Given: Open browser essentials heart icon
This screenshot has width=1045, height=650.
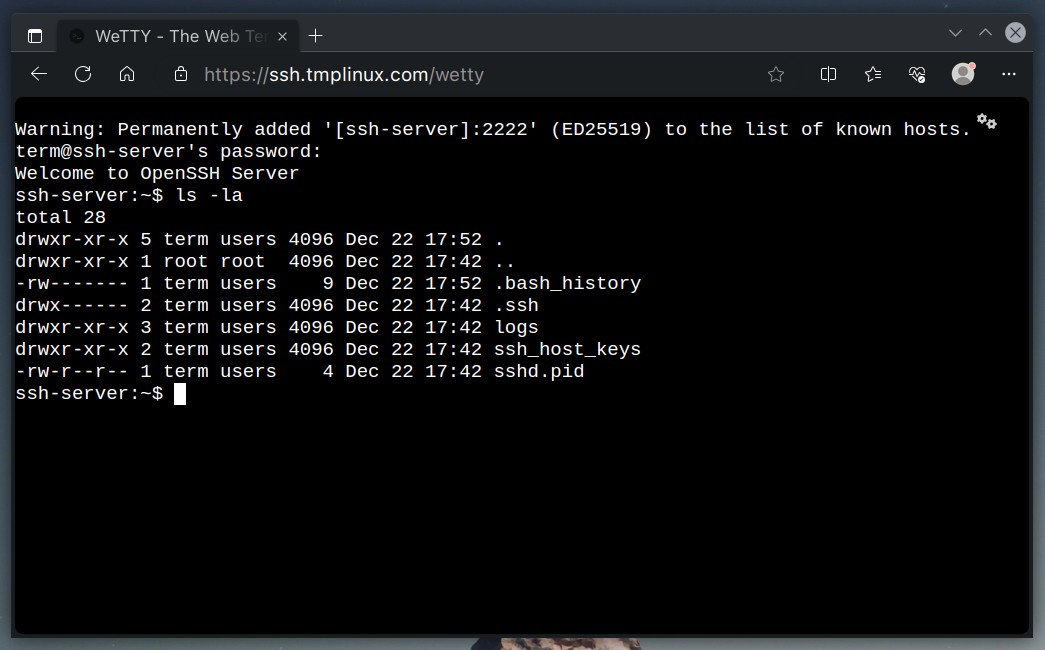Looking at the screenshot, I should coord(917,74).
